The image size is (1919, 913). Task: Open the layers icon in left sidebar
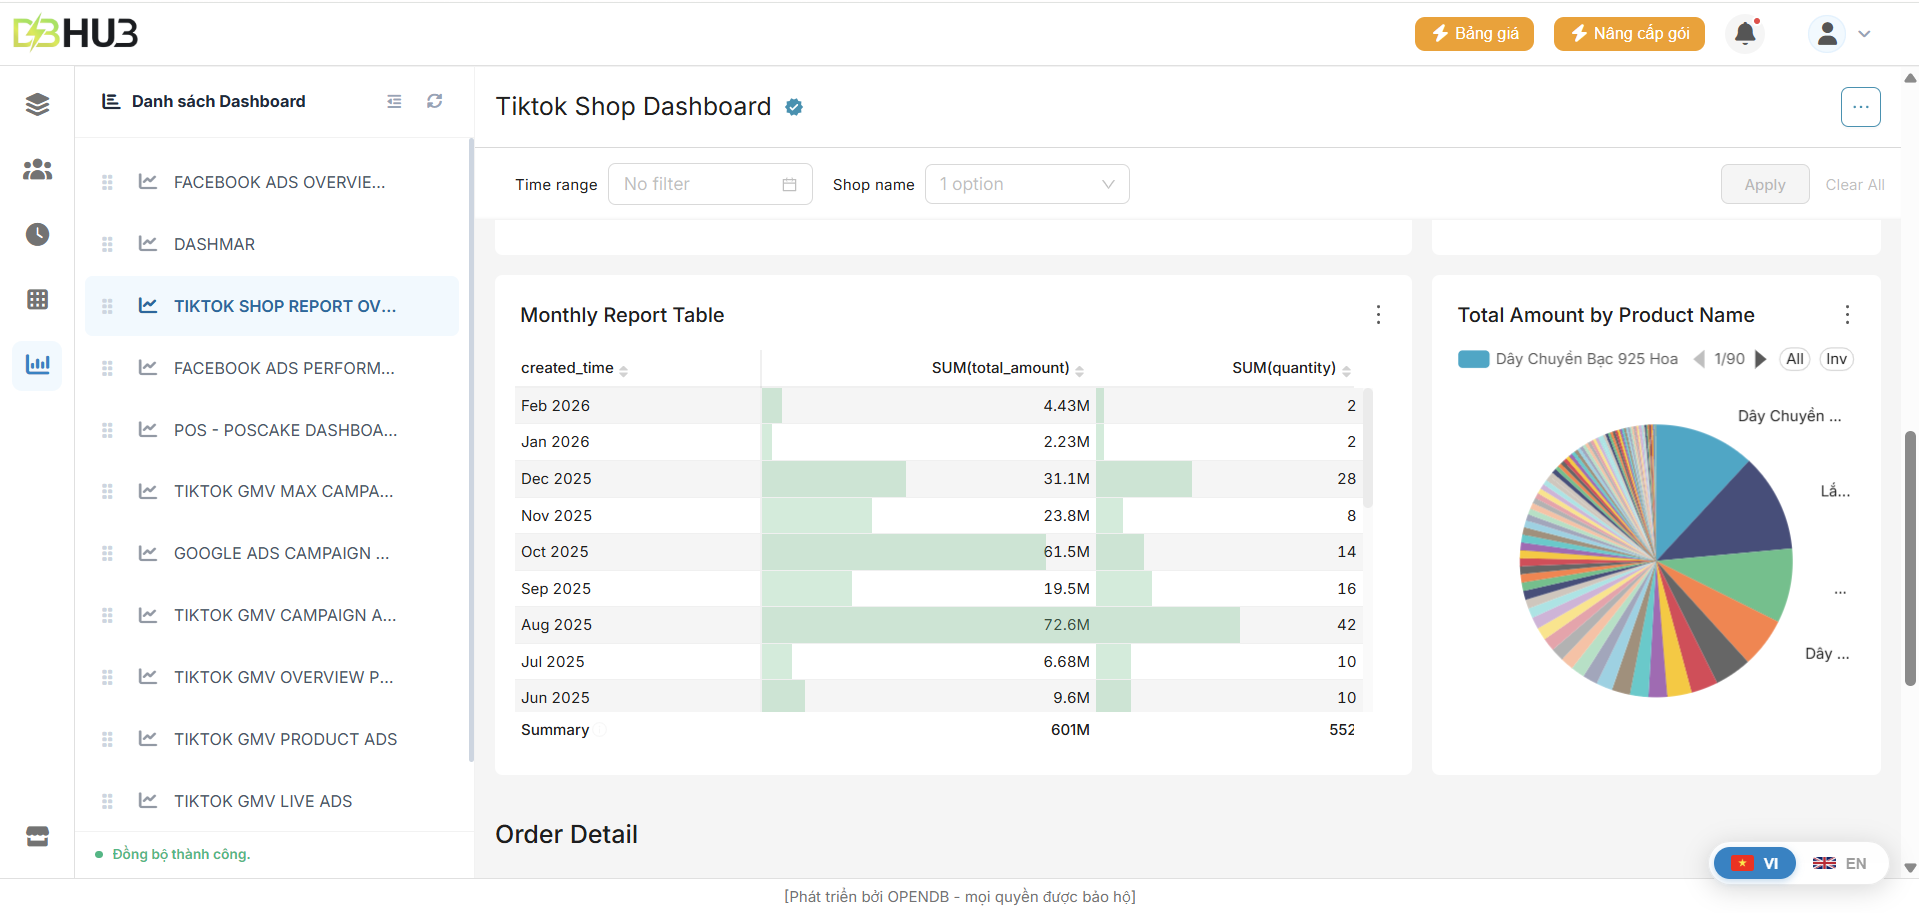(37, 104)
